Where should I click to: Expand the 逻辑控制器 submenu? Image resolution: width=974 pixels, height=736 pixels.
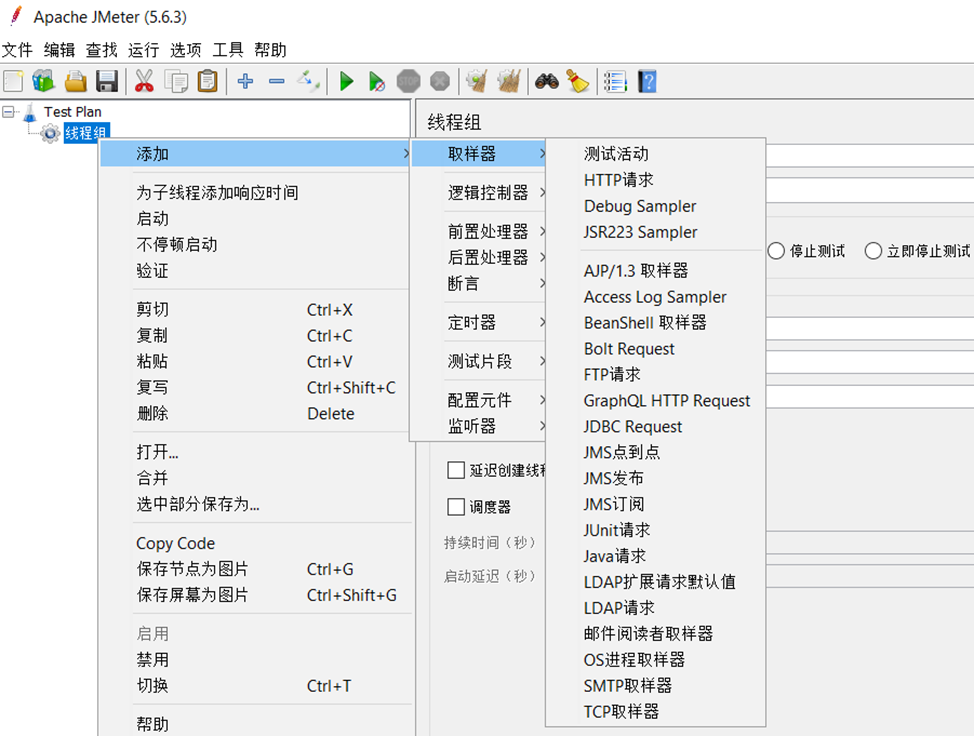(488, 193)
